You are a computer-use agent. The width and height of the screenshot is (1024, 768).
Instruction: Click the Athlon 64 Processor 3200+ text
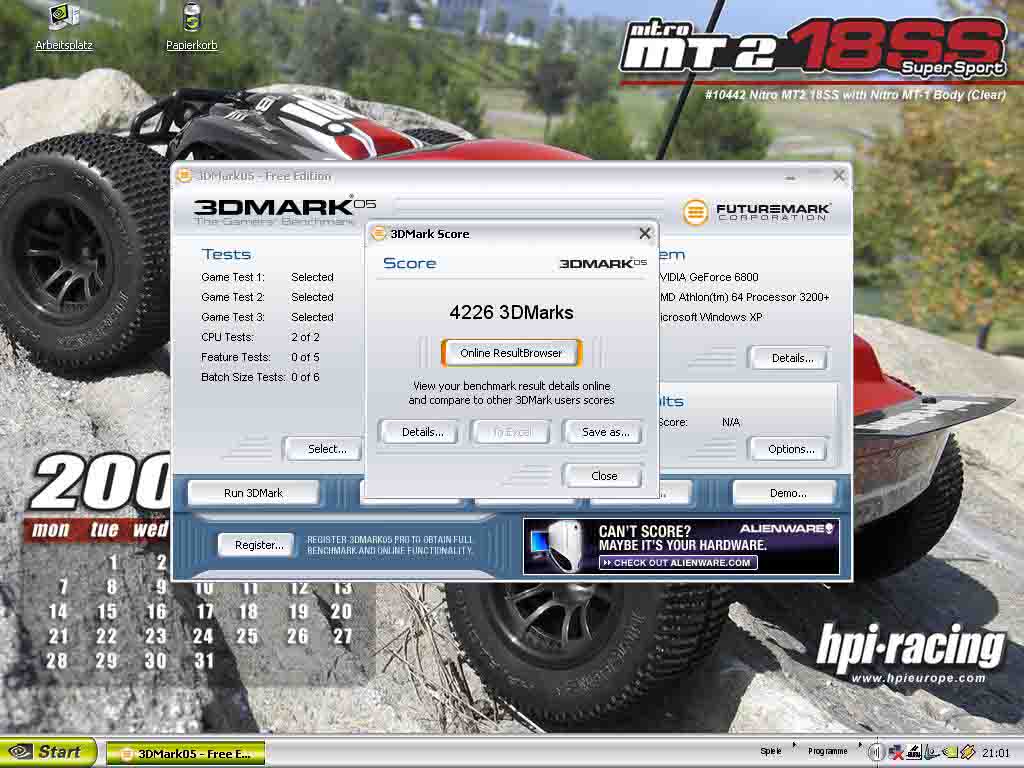[744, 297]
